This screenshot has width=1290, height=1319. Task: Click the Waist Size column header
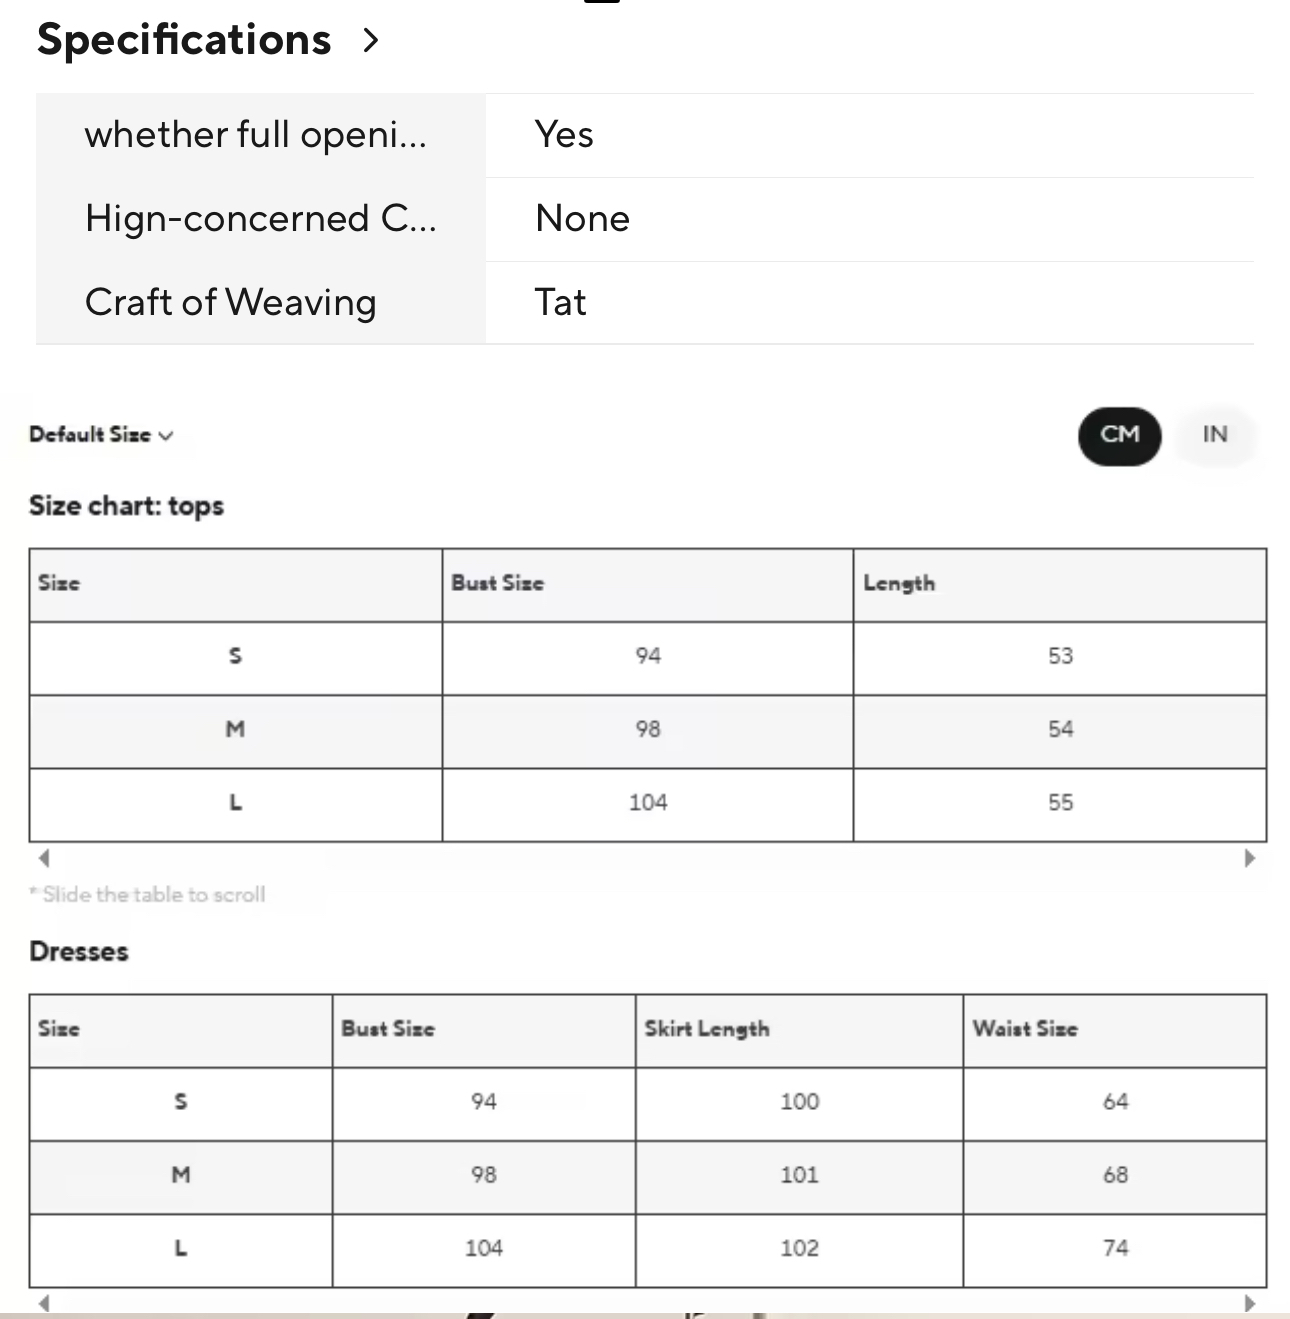(1025, 1029)
